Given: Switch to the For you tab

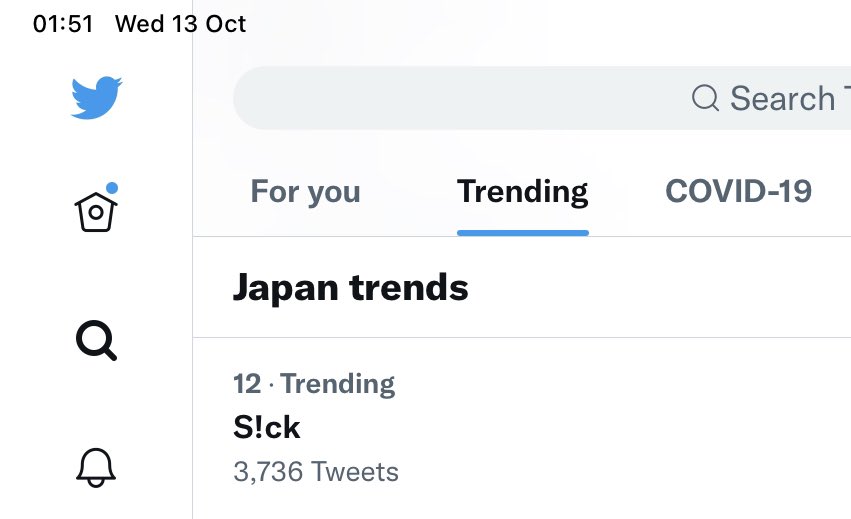Looking at the screenshot, I should pyautogui.click(x=305, y=191).
